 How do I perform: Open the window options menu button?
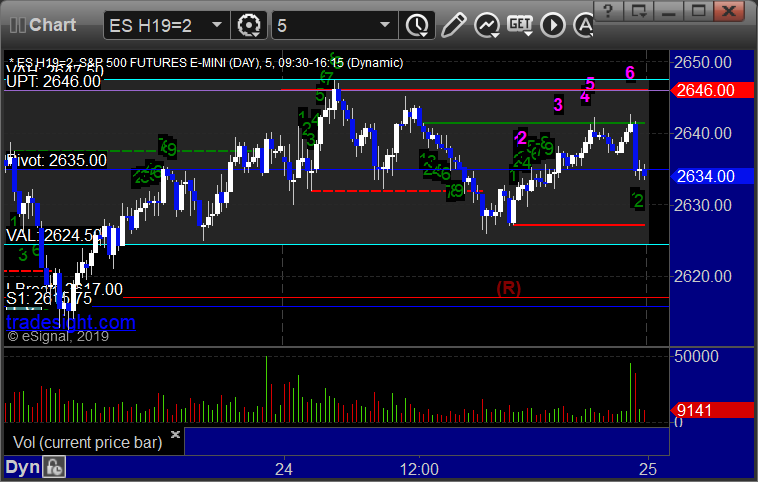[x=638, y=10]
